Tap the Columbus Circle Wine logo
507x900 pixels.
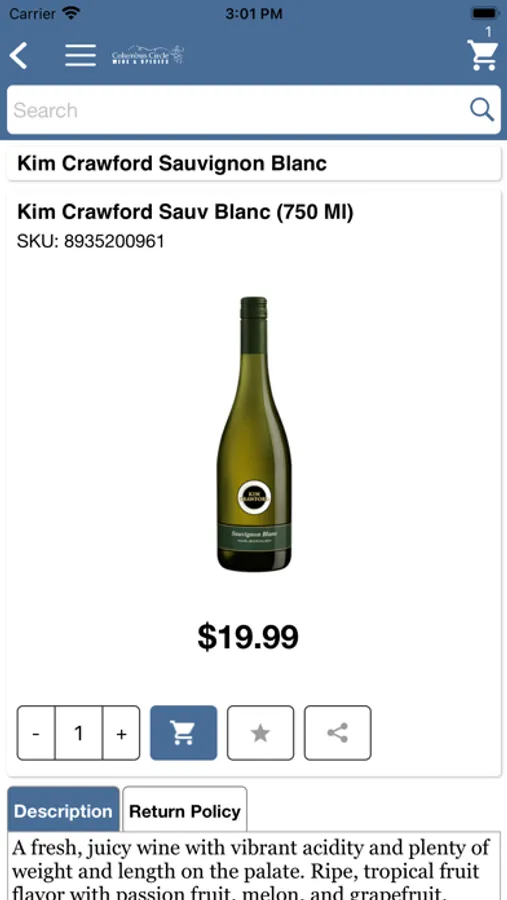pyautogui.click(x=148, y=55)
